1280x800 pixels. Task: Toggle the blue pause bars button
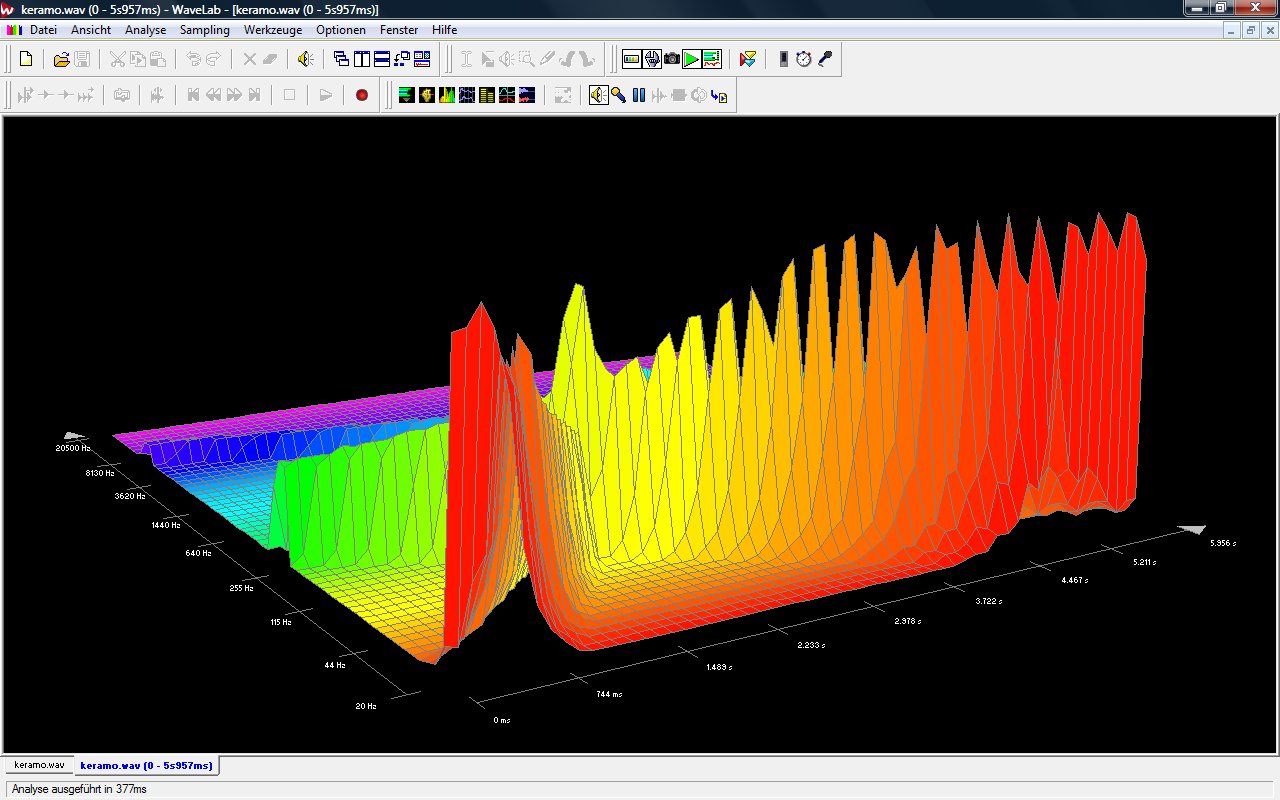pyautogui.click(x=638, y=95)
